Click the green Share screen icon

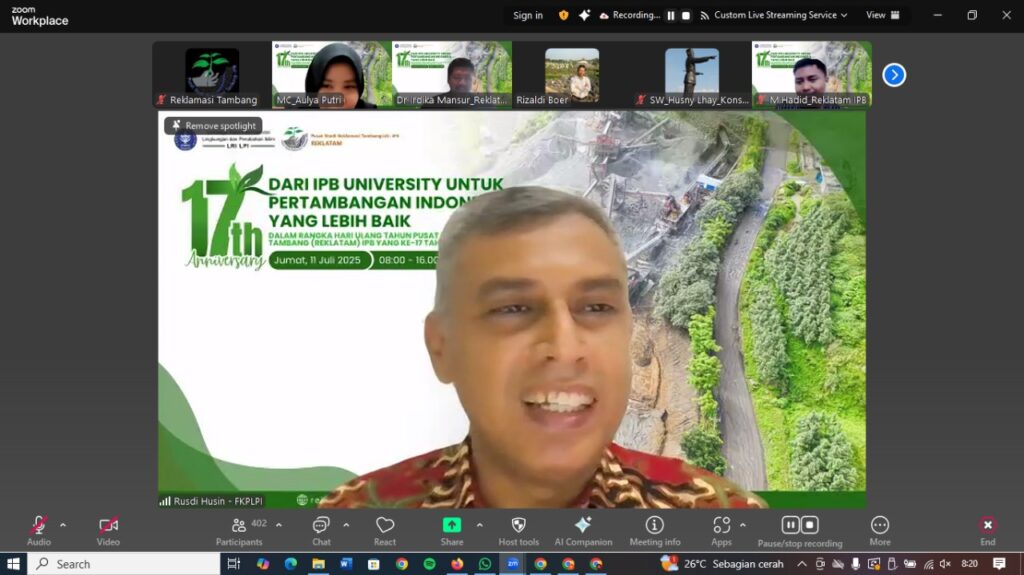point(452,526)
